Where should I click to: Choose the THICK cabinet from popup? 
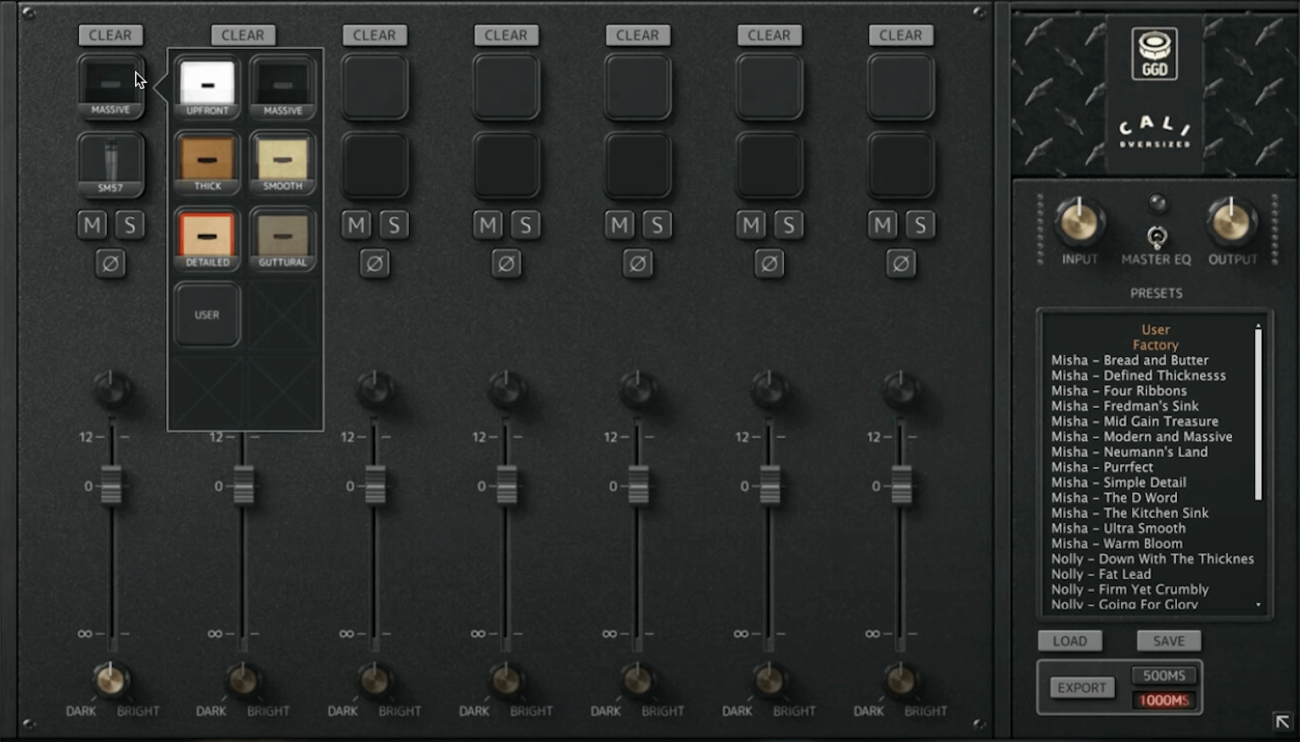click(x=207, y=160)
